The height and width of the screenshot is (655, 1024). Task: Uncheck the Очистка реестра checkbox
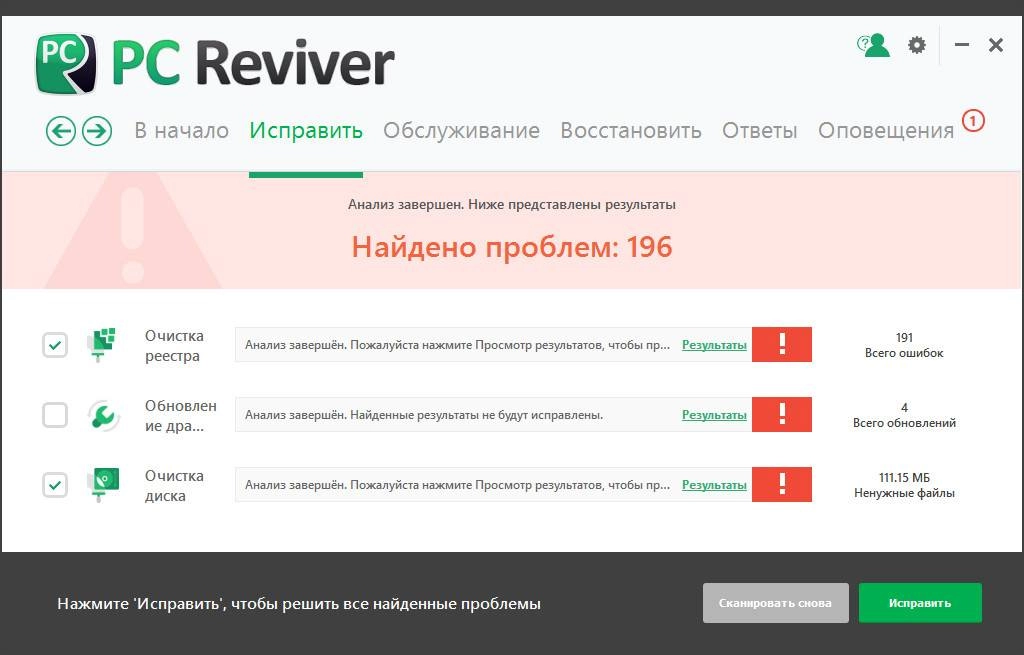point(55,345)
